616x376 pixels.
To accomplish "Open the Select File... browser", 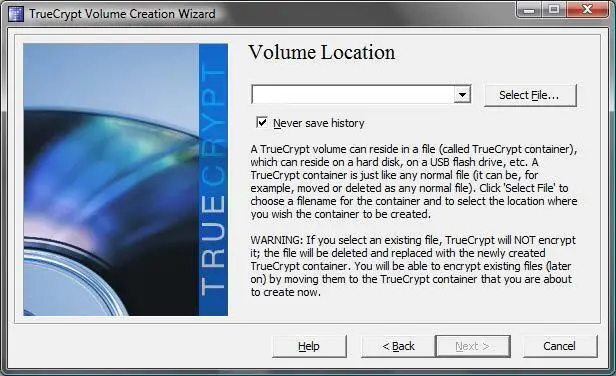I will click(530, 95).
